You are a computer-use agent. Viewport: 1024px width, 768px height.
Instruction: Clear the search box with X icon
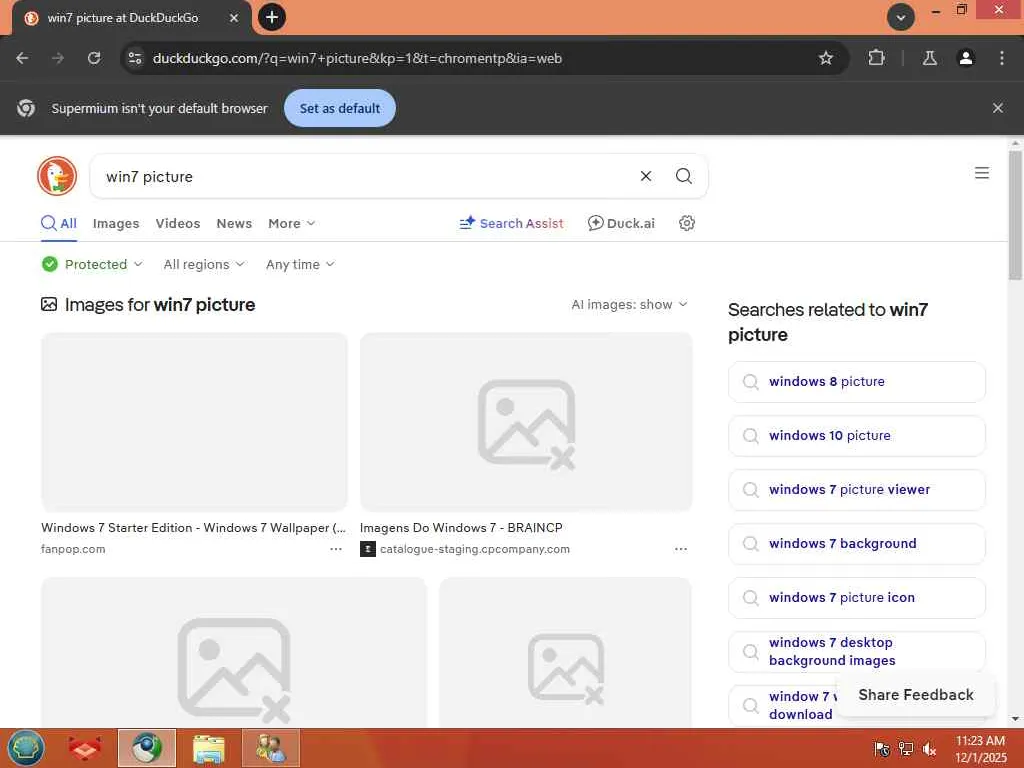coord(646,176)
